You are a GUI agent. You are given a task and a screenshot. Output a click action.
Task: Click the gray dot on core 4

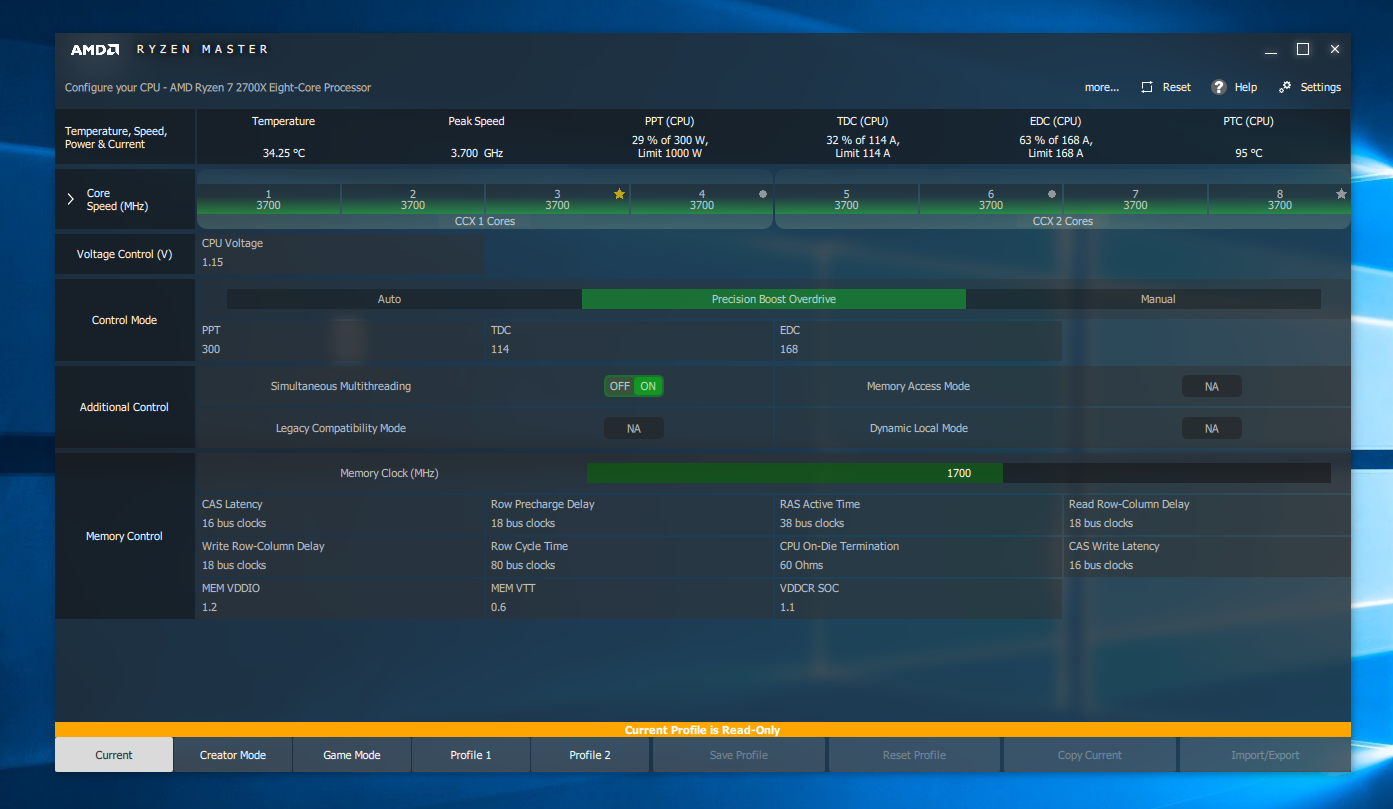point(763,194)
